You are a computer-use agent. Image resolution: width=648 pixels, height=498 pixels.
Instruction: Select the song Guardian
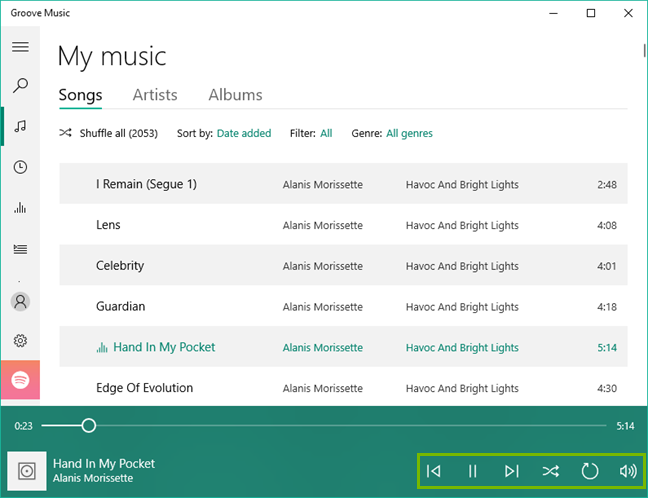click(x=343, y=306)
